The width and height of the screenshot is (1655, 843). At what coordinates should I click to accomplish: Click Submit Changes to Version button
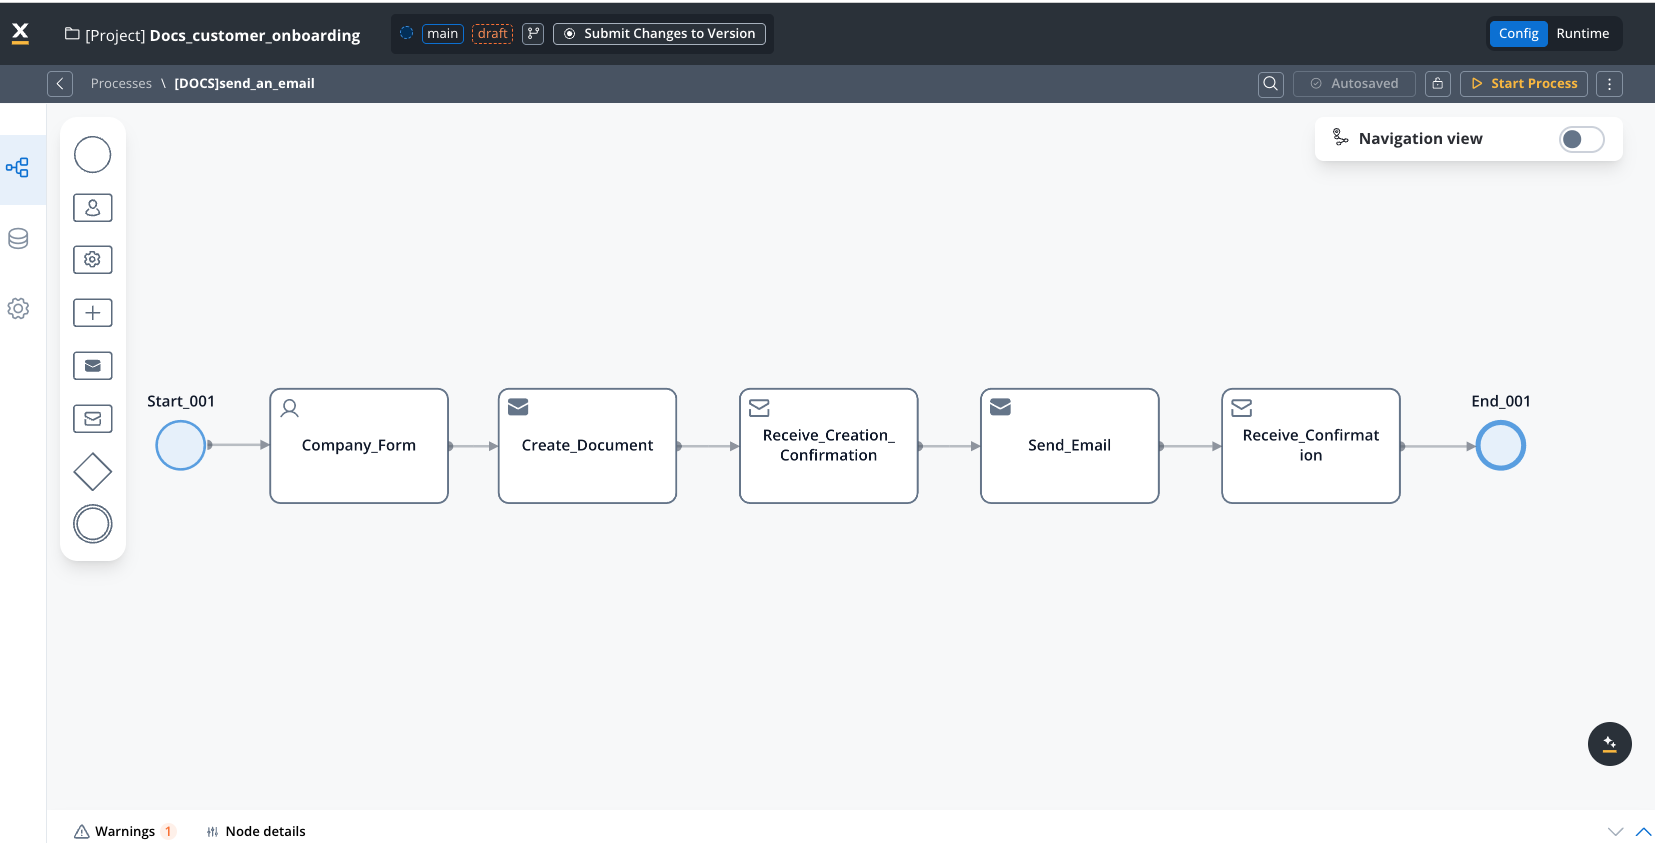[x=659, y=34]
